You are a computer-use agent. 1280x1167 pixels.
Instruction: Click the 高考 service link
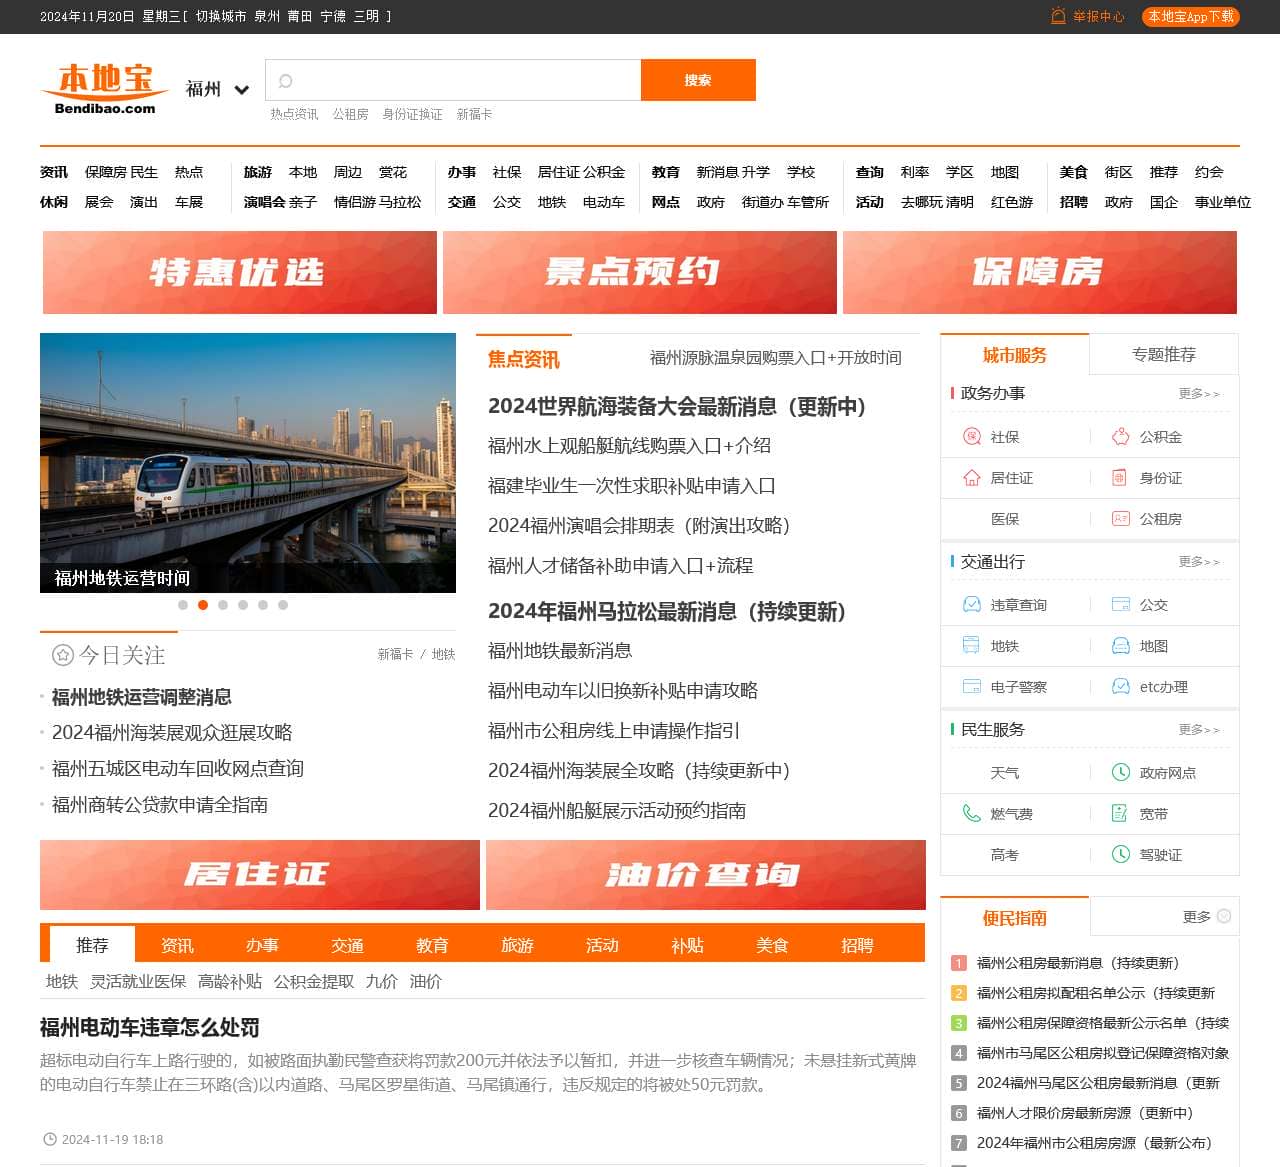1005,855
